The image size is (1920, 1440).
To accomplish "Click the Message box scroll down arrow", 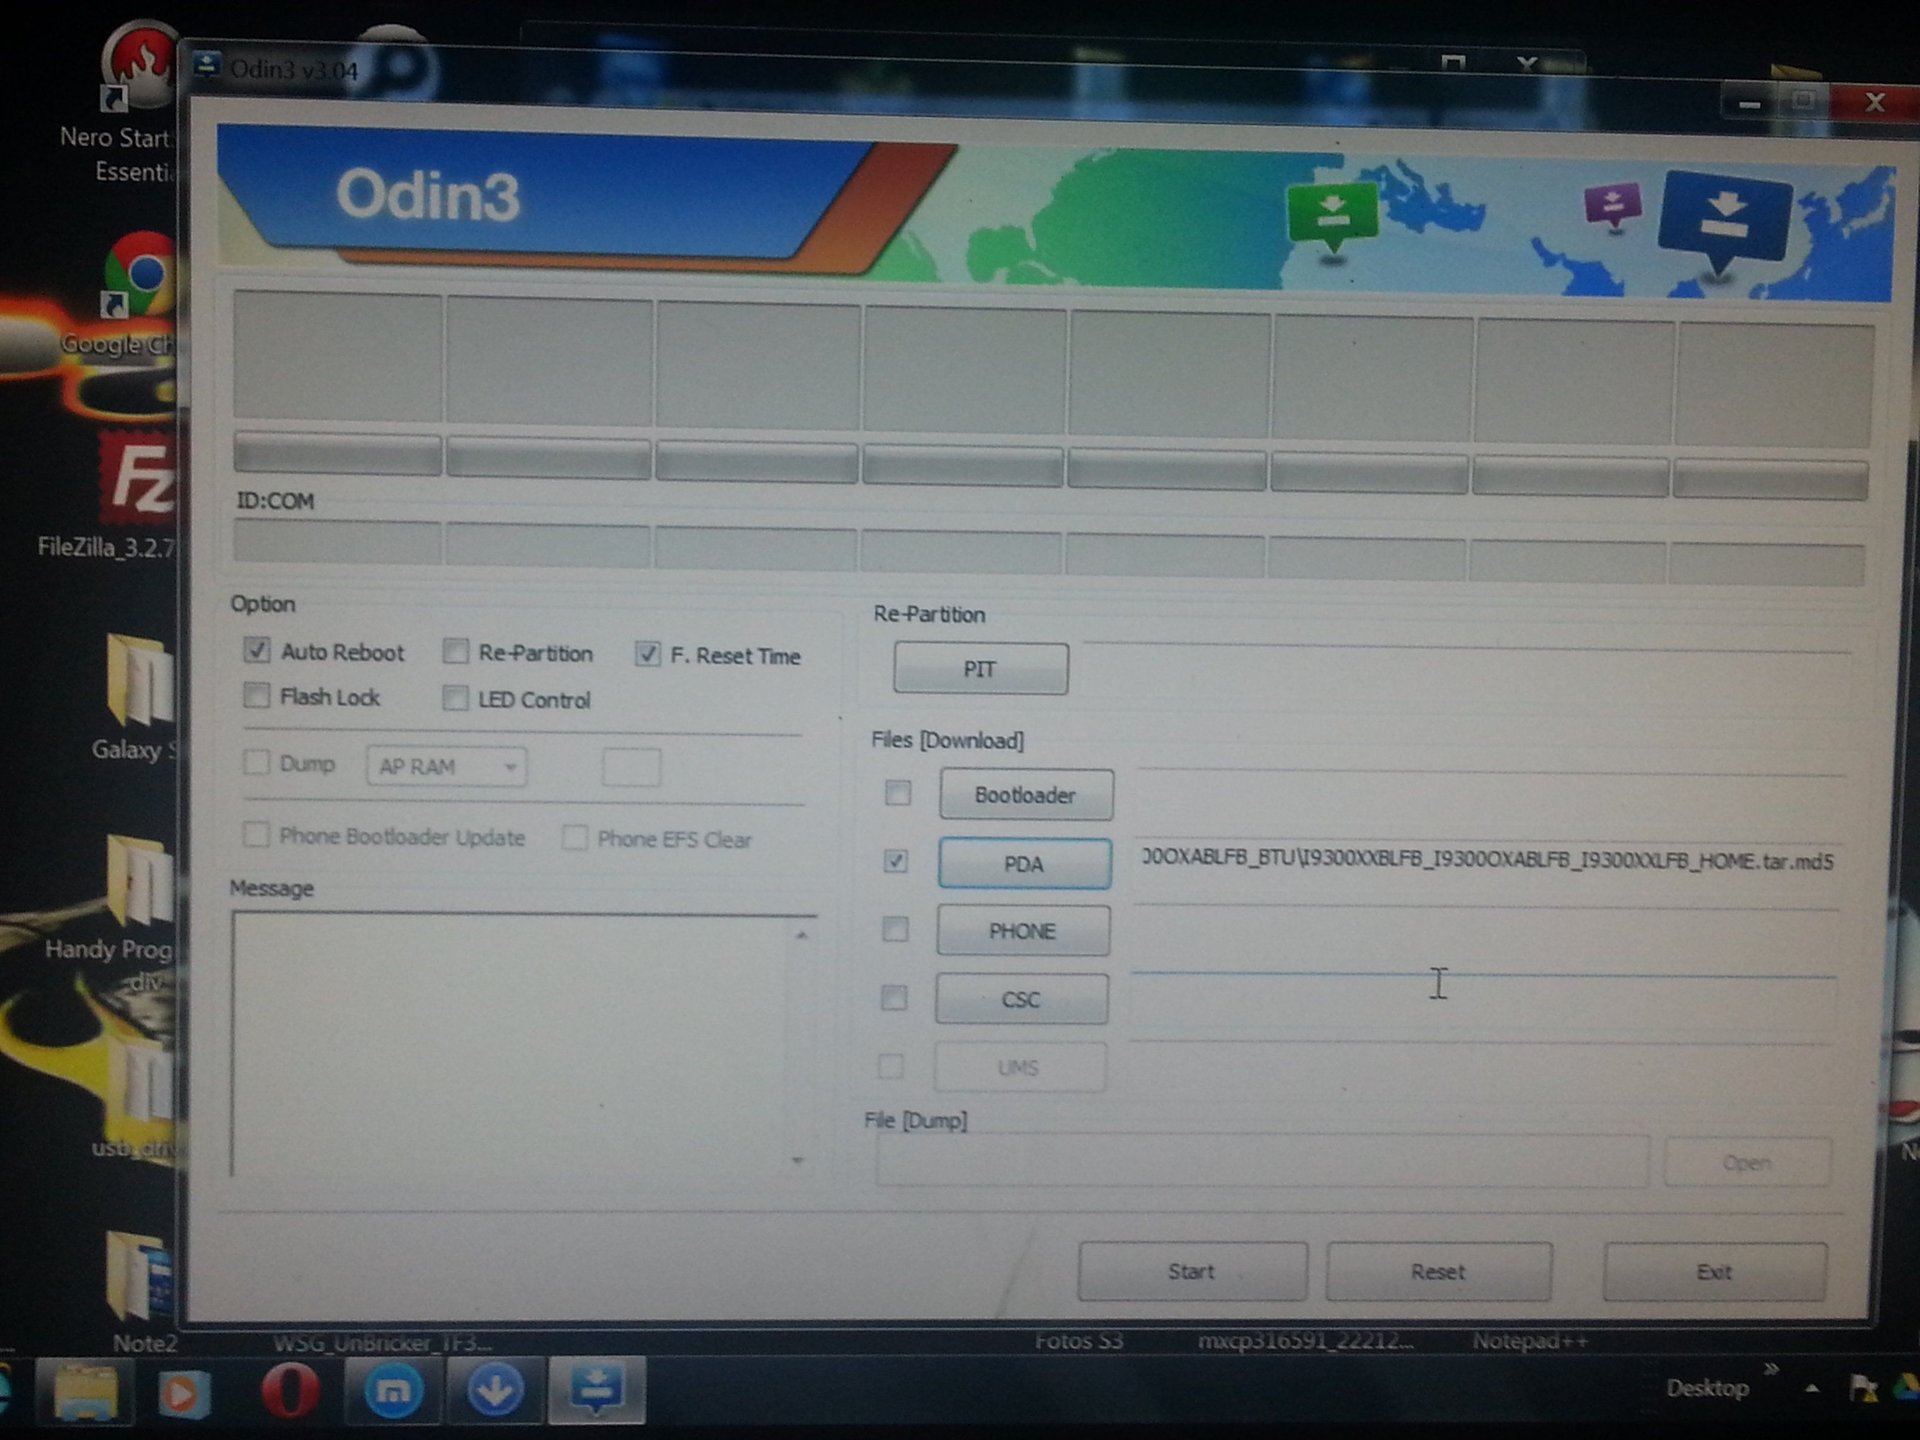I will (798, 1160).
